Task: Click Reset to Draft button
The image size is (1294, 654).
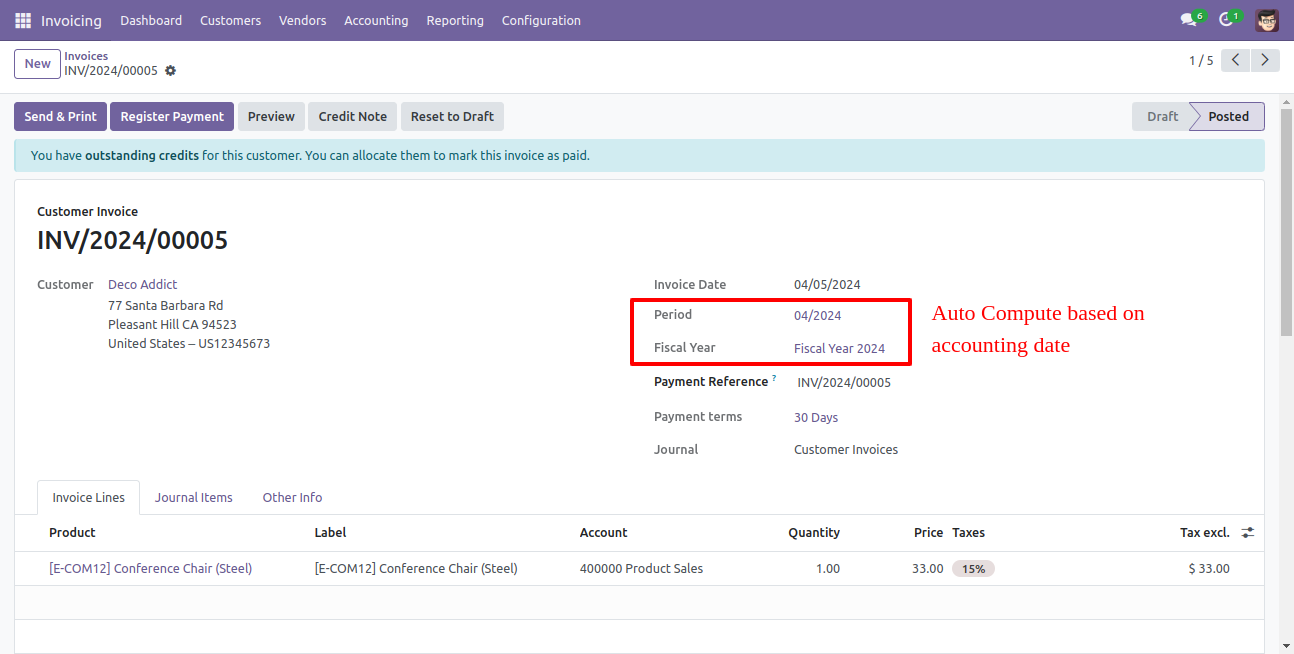Action: point(452,117)
